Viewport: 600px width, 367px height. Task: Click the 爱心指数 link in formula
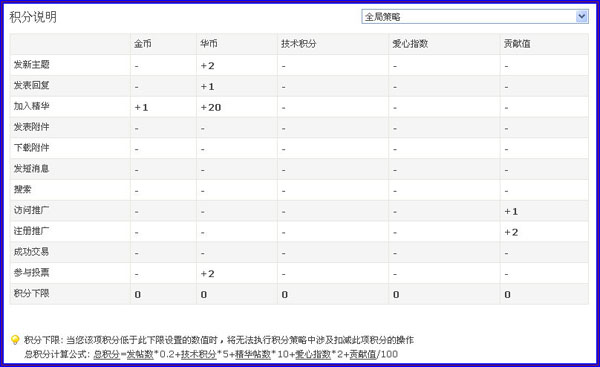click(x=313, y=354)
